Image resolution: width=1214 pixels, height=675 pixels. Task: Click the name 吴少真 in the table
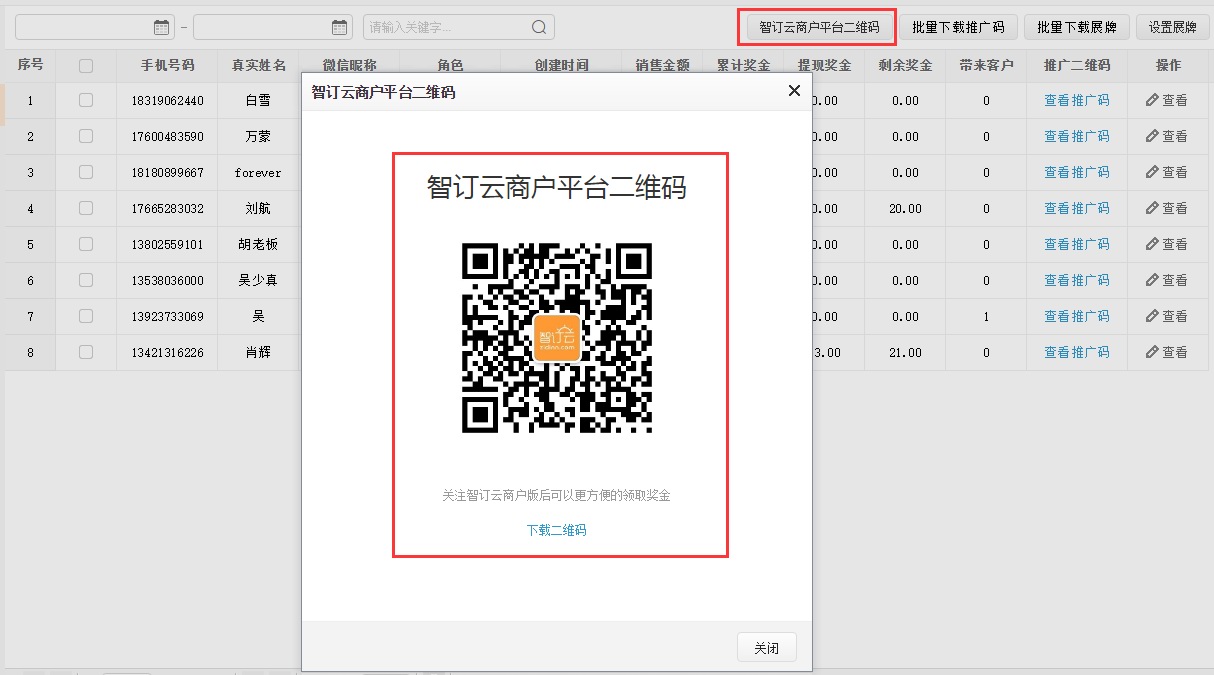pos(258,281)
